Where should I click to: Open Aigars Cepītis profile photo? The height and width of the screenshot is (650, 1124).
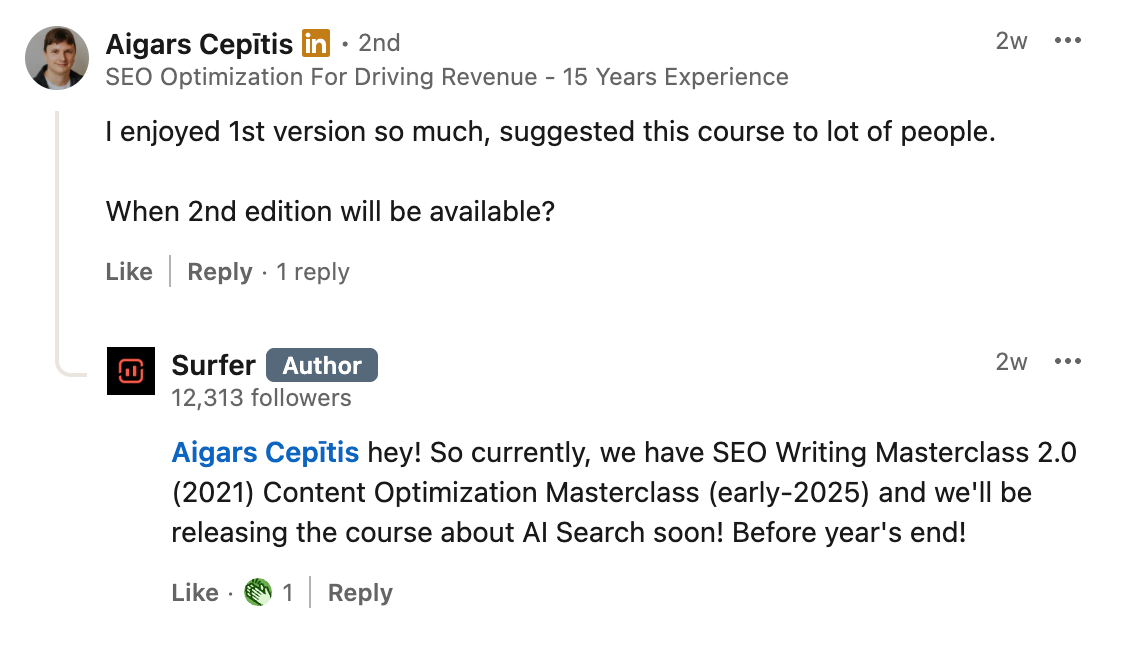(57, 58)
